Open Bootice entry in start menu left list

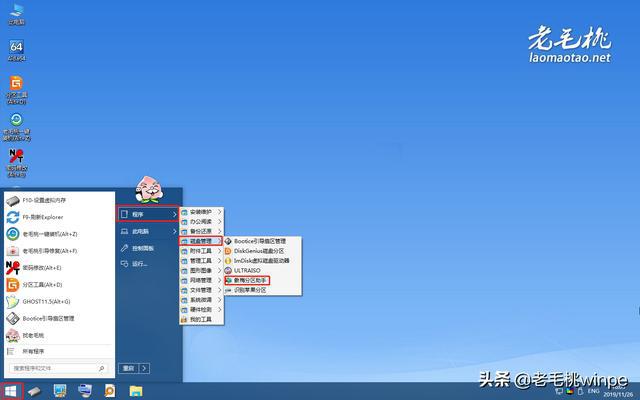[59, 318]
